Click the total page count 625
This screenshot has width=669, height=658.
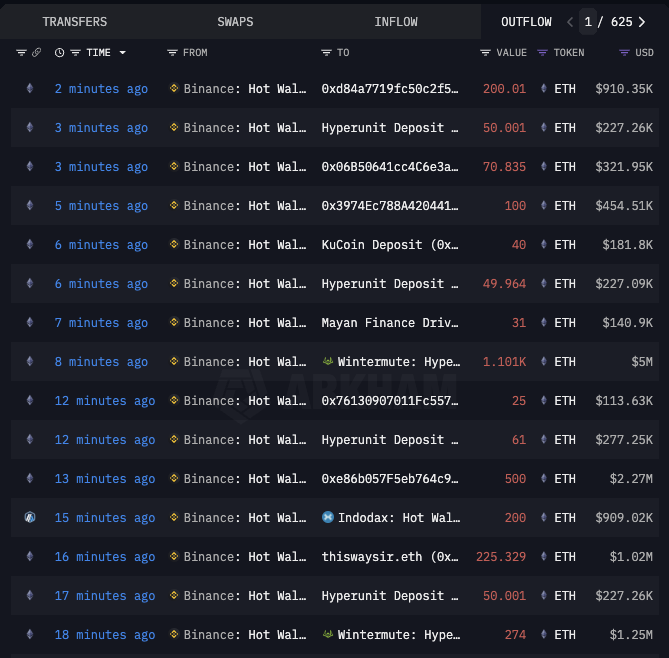(622, 22)
